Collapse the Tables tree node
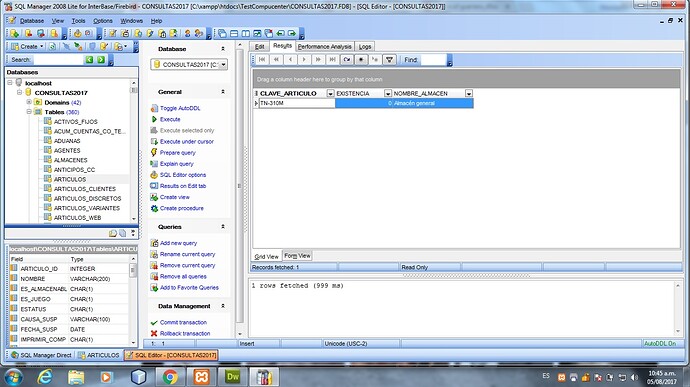This screenshot has height=387, width=690. click(x=29, y=112)
